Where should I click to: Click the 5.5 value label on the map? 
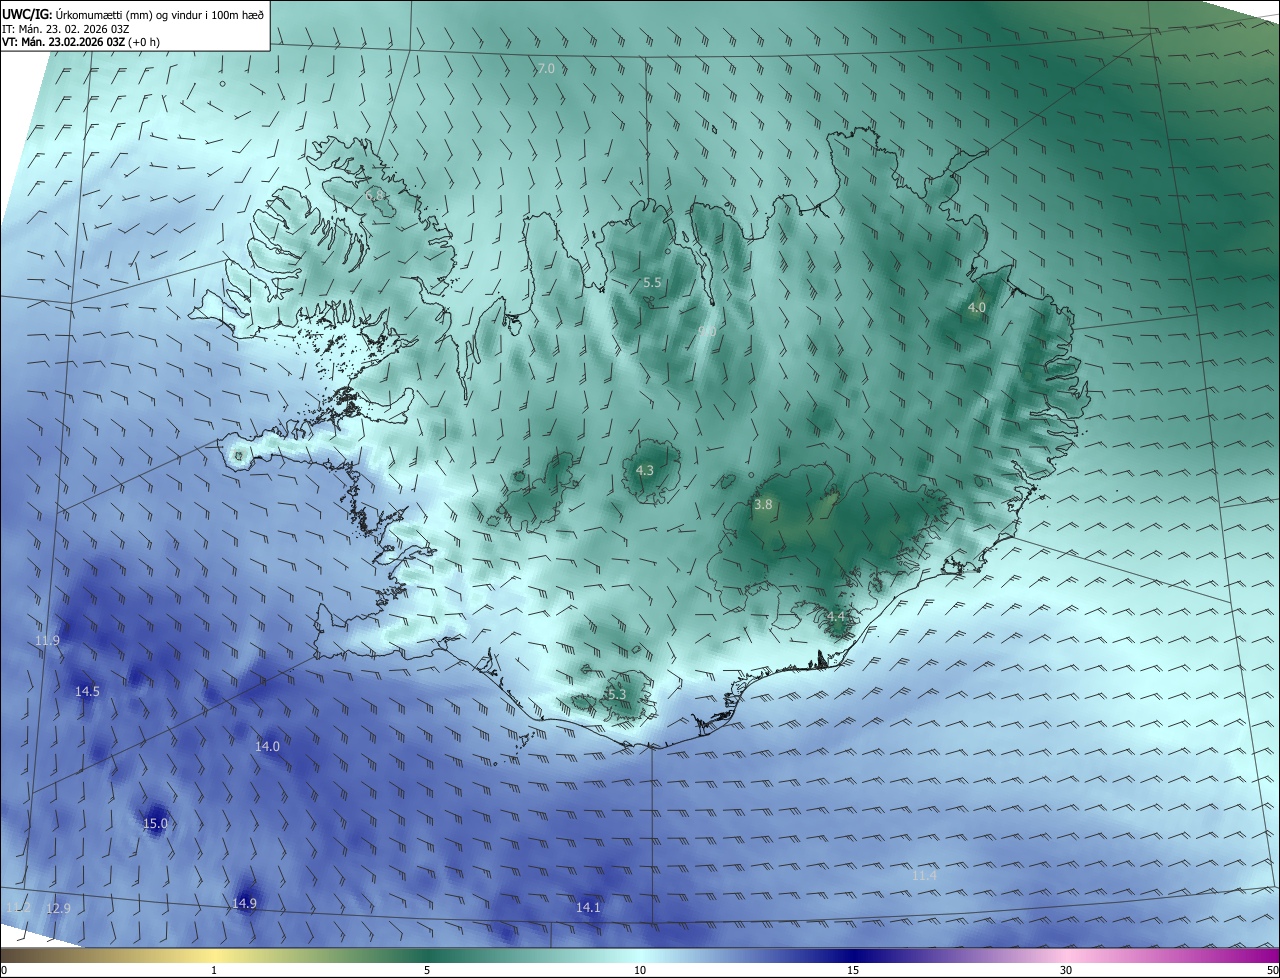click(652, 283)
